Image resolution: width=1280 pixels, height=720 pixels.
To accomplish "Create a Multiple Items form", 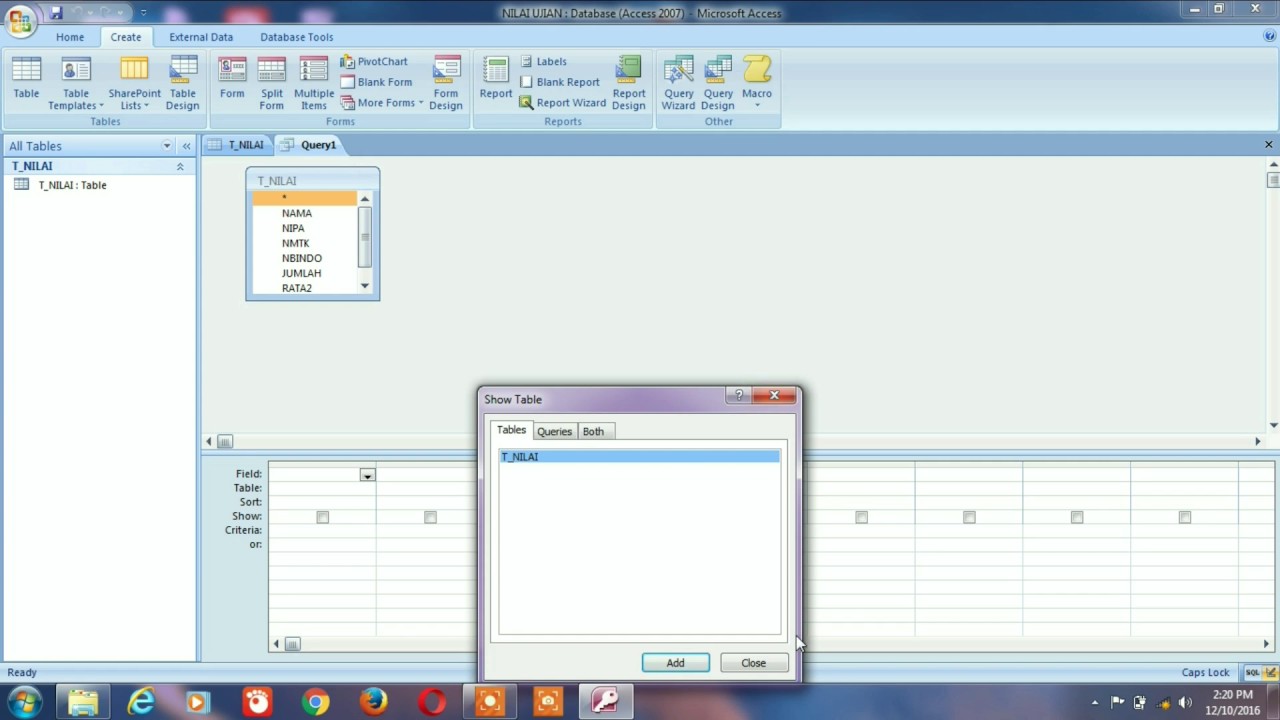I will [x=314, y=82].
